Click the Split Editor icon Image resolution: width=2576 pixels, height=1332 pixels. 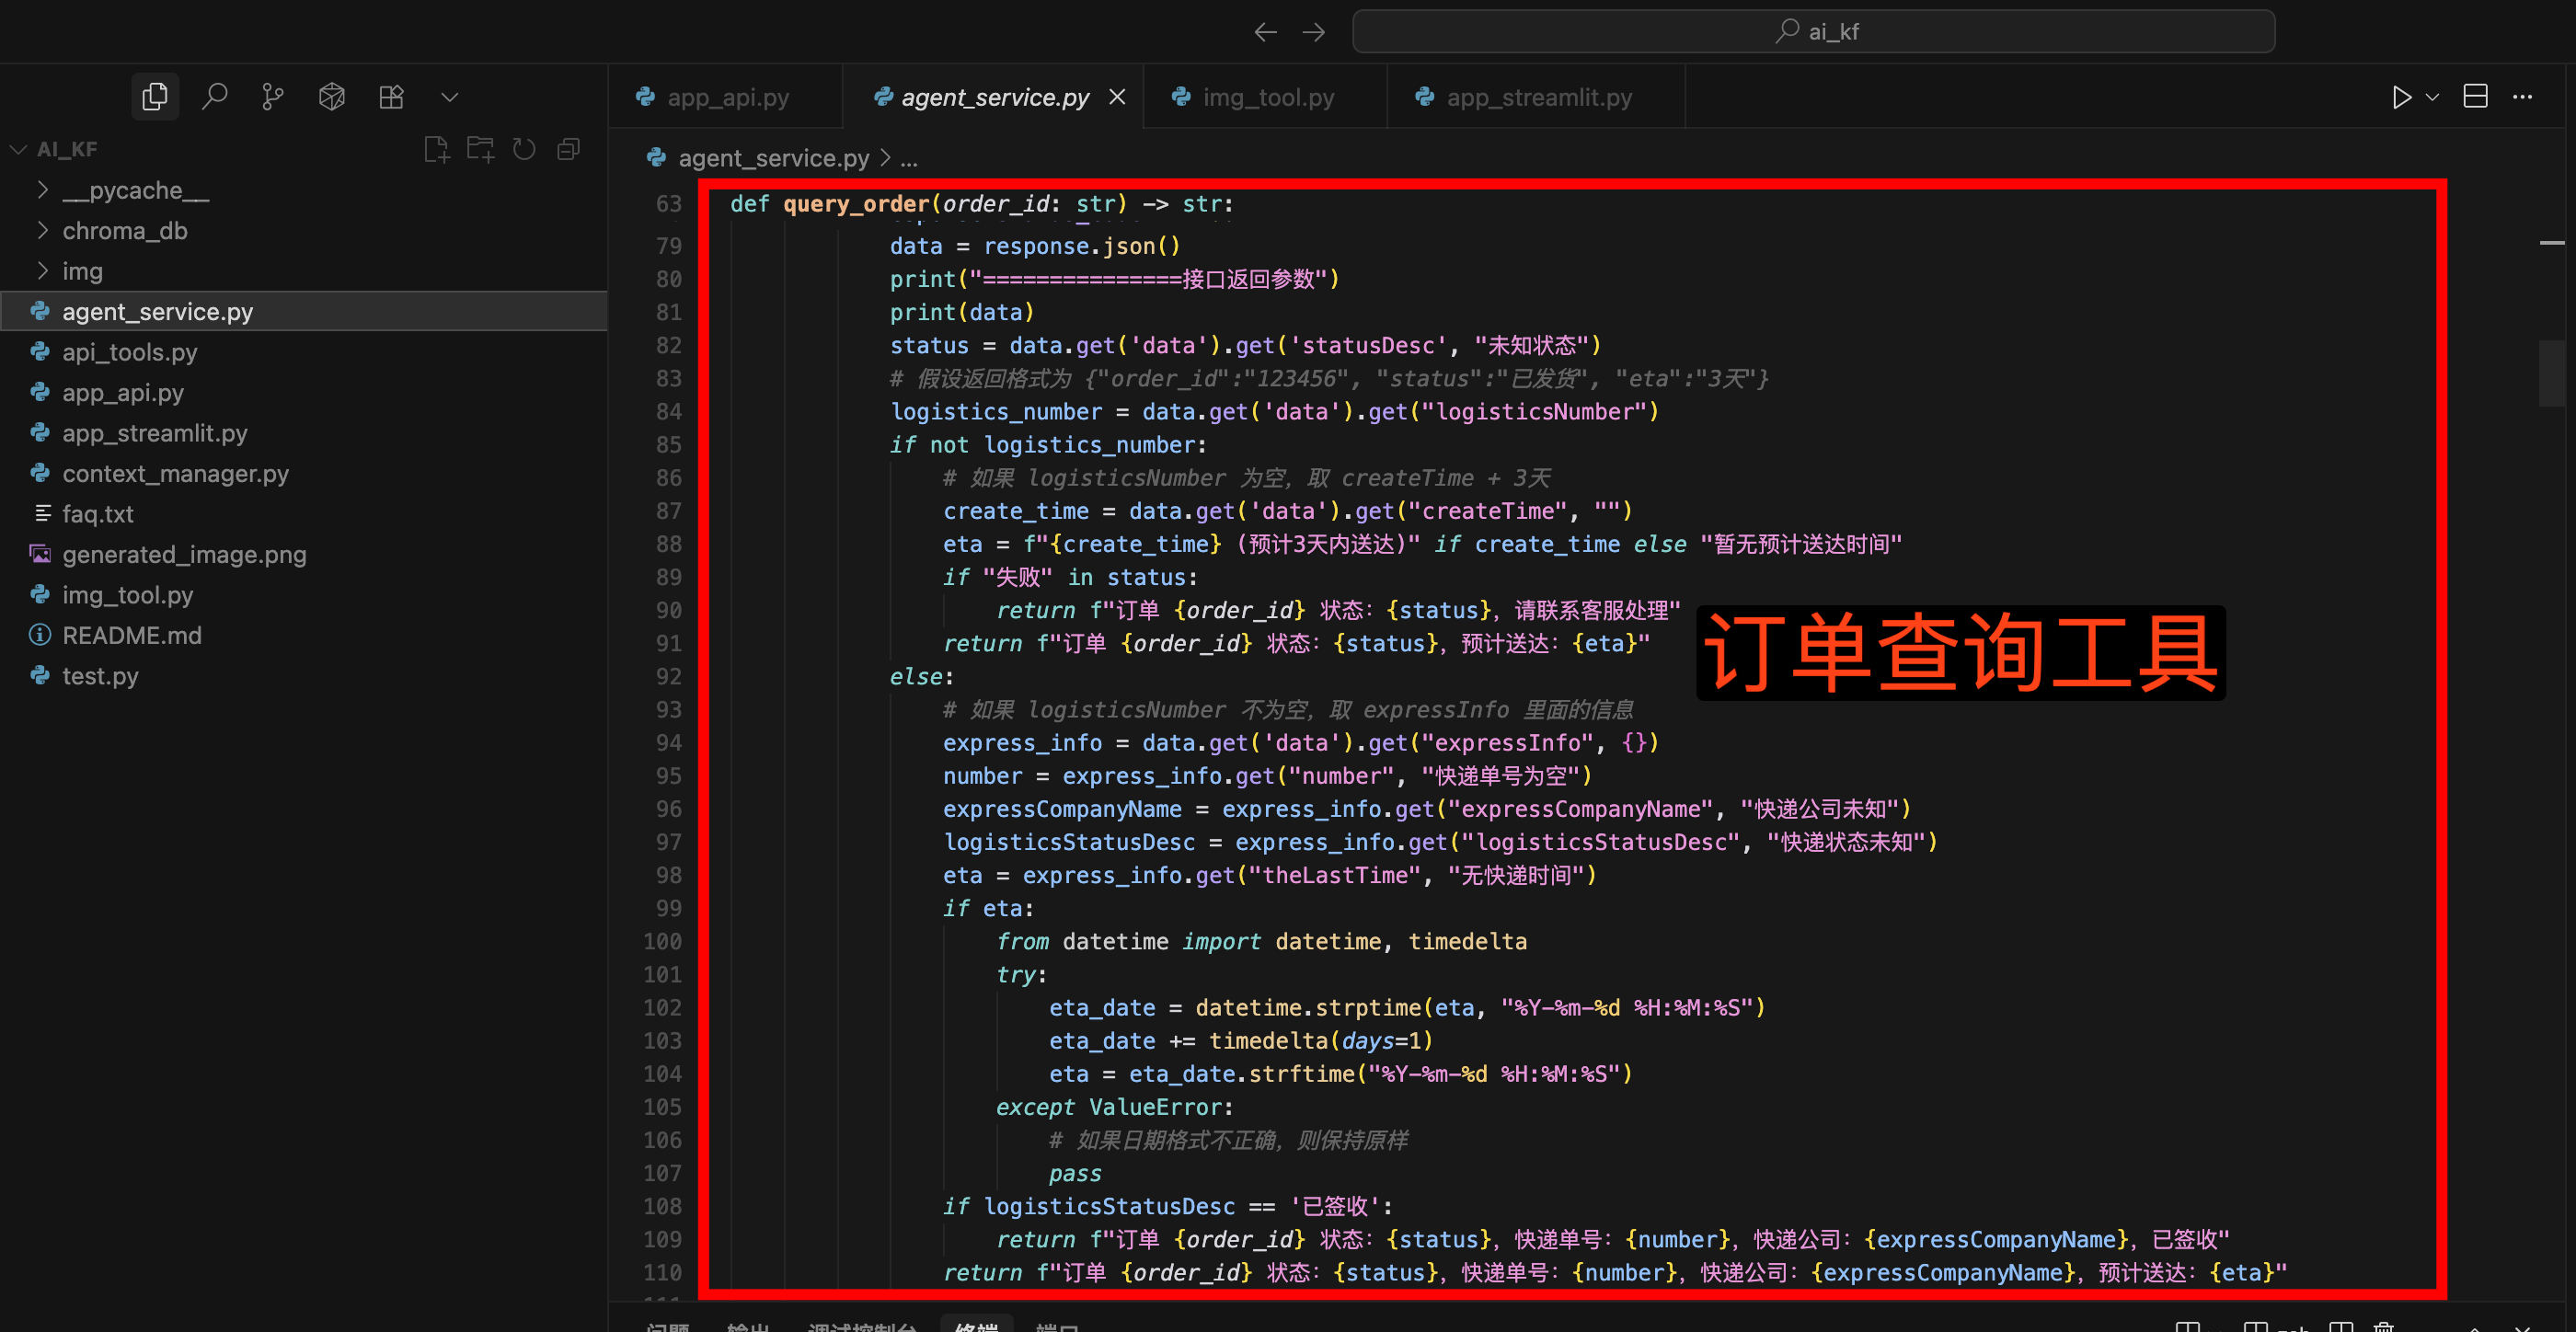click(x=2476, y=96)
